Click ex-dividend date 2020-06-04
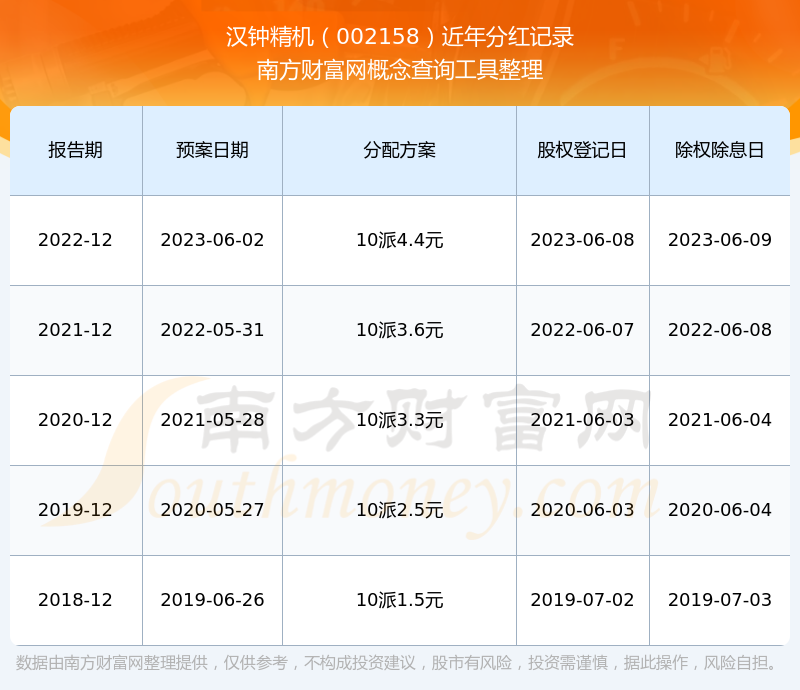 tap(719, 510)
